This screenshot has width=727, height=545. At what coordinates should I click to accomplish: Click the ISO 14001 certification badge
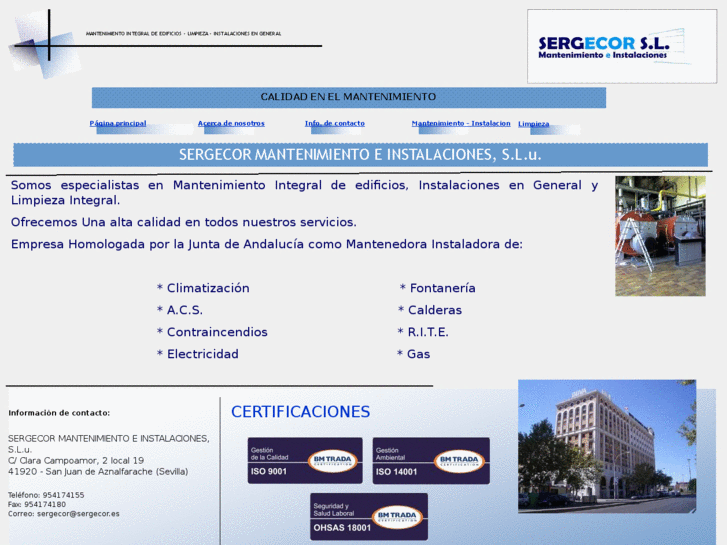(x=431, y=461)
